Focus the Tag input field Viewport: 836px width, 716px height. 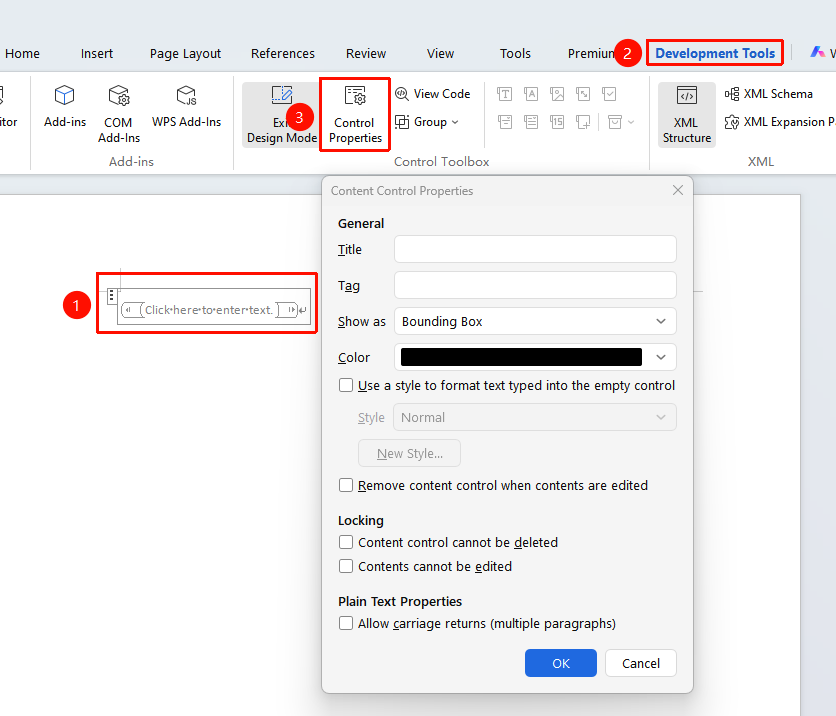coord(535,285)
